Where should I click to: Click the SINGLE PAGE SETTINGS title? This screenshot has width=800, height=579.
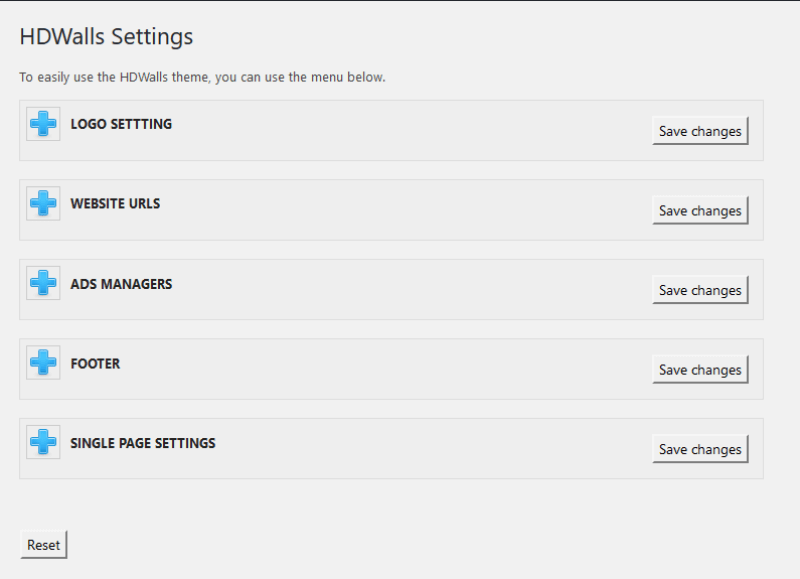(x=143, y=443)
